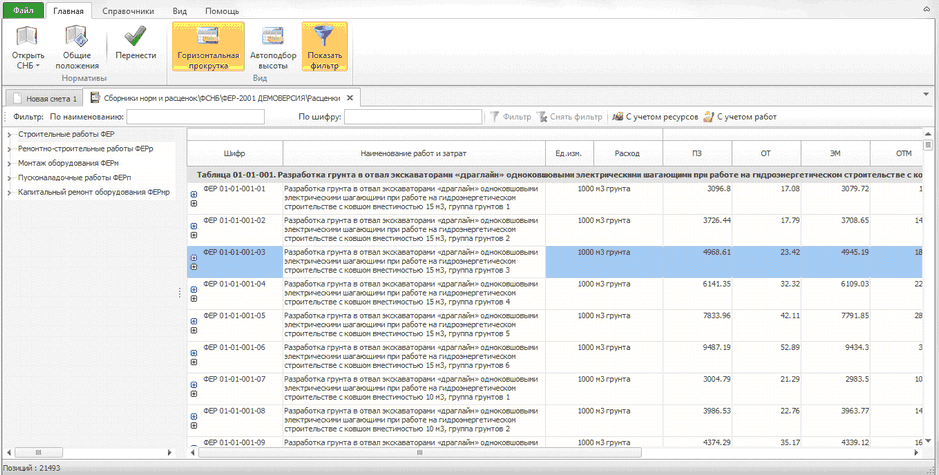
Task: Click the ПЗ column header
Action: click(697, 153)
